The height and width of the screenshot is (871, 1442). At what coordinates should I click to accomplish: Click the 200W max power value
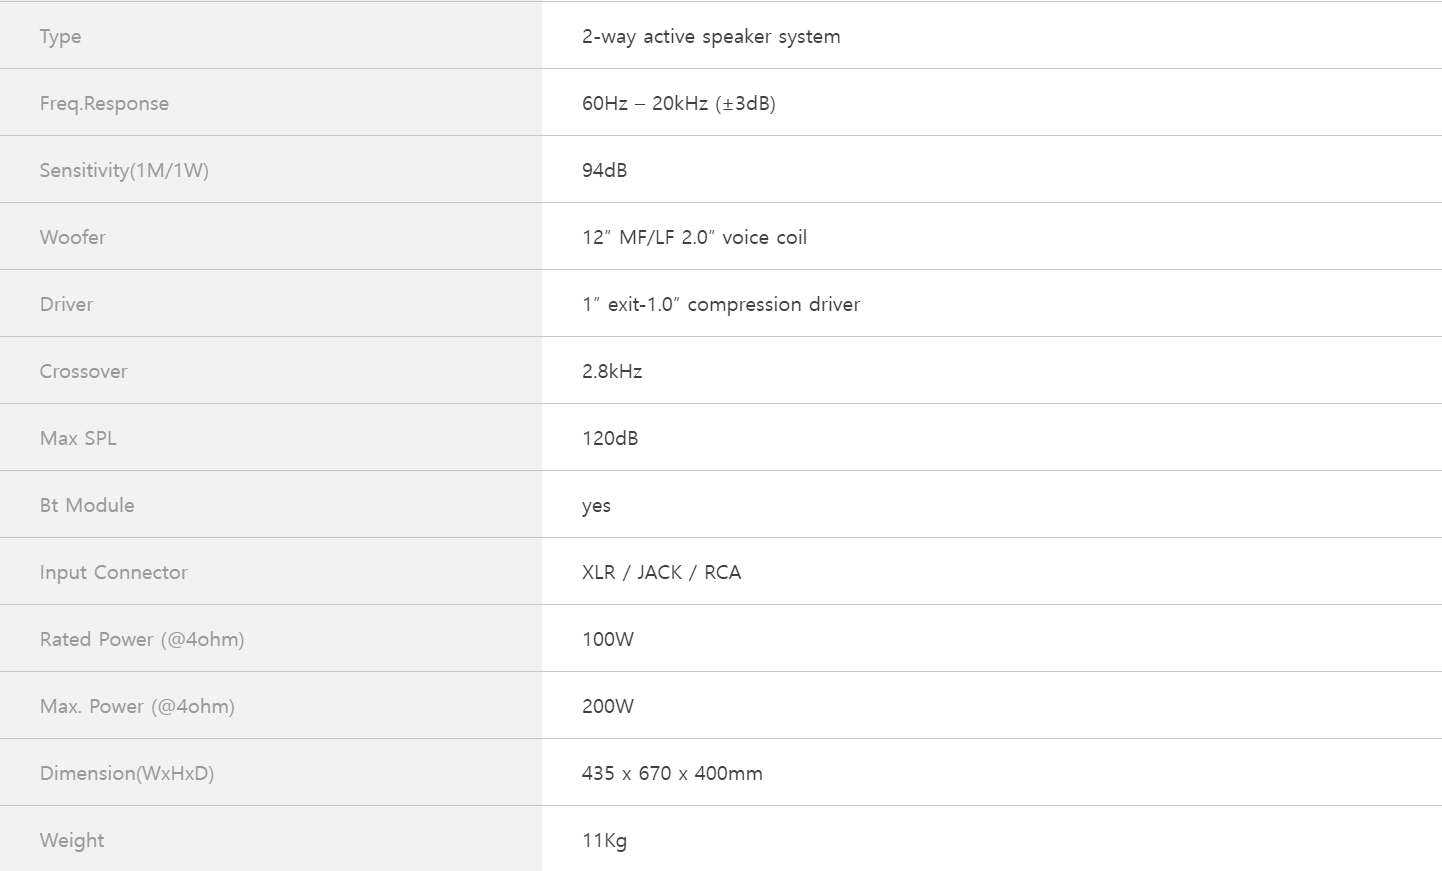(608, 706)
